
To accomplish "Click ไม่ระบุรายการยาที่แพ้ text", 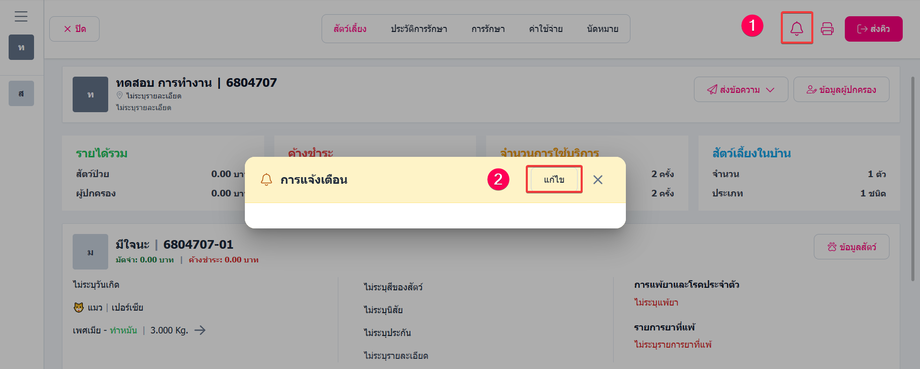I will coord(672,344).
